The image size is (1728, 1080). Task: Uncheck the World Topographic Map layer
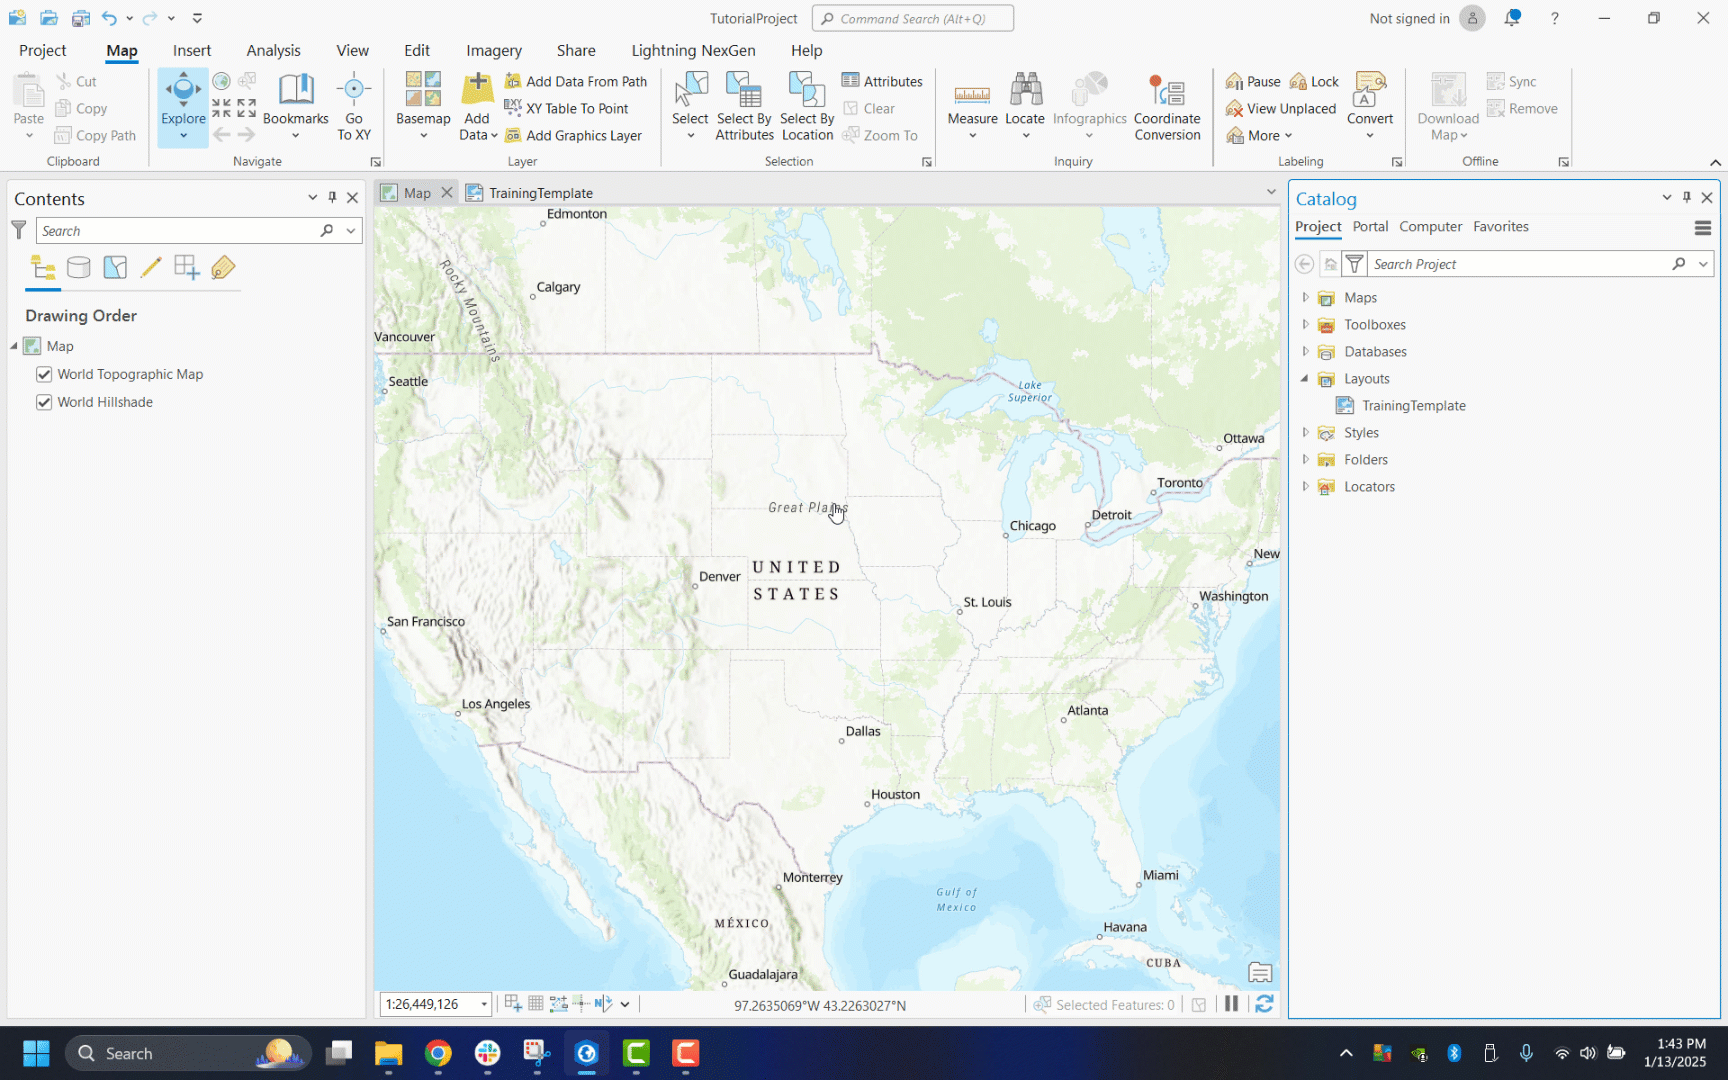point(44,374)
